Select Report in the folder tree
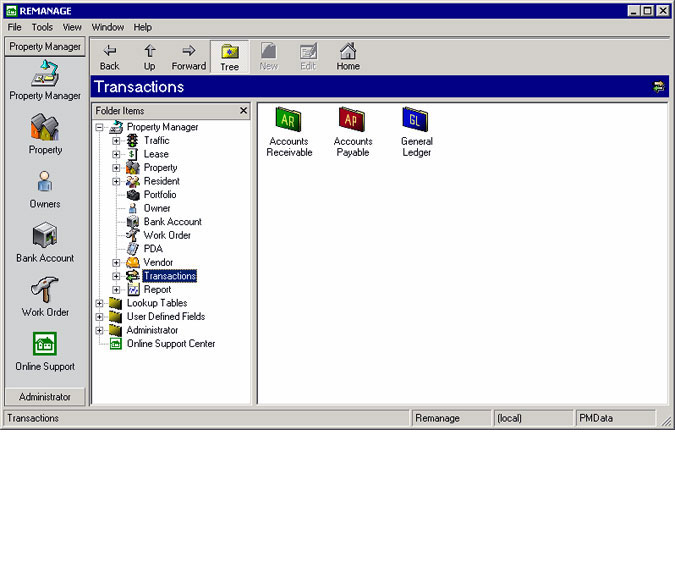 coord(157,290)
